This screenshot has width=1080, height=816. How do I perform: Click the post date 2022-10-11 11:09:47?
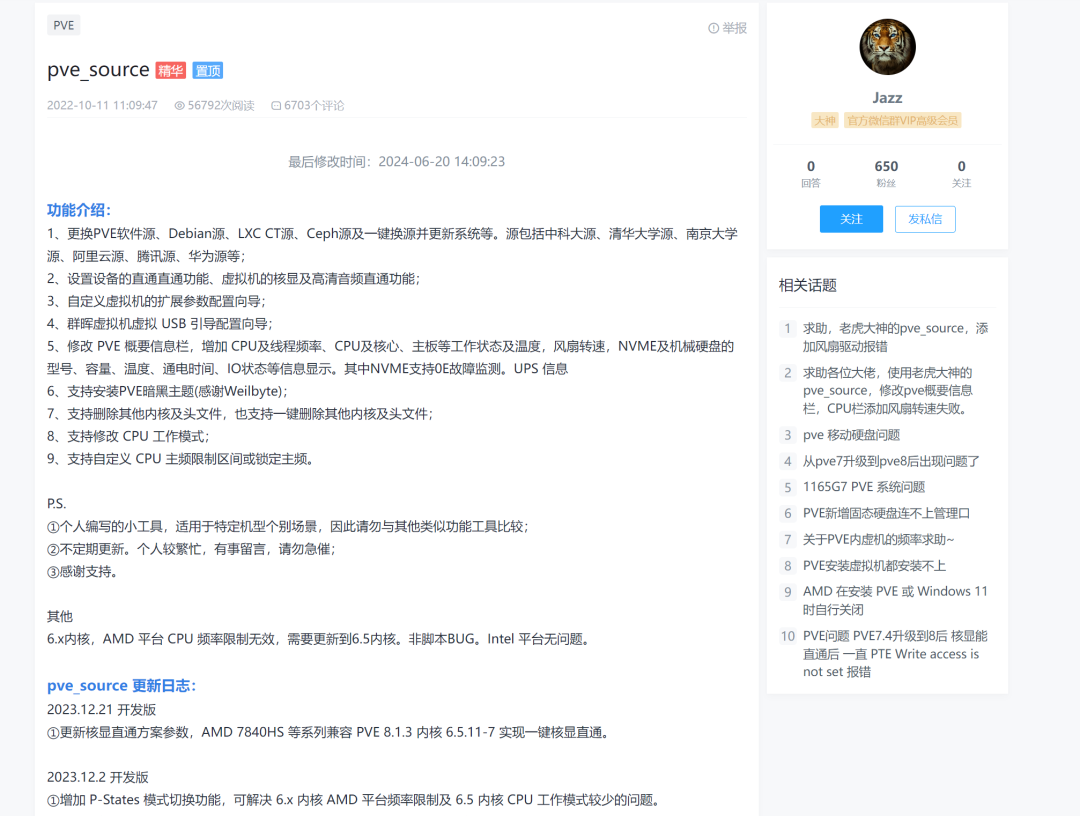click(102, 105)
